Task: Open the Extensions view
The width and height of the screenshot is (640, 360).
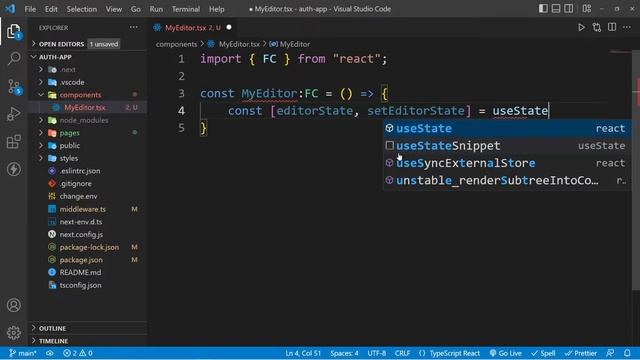Action: pyautogui.click(x=14, y=142)
